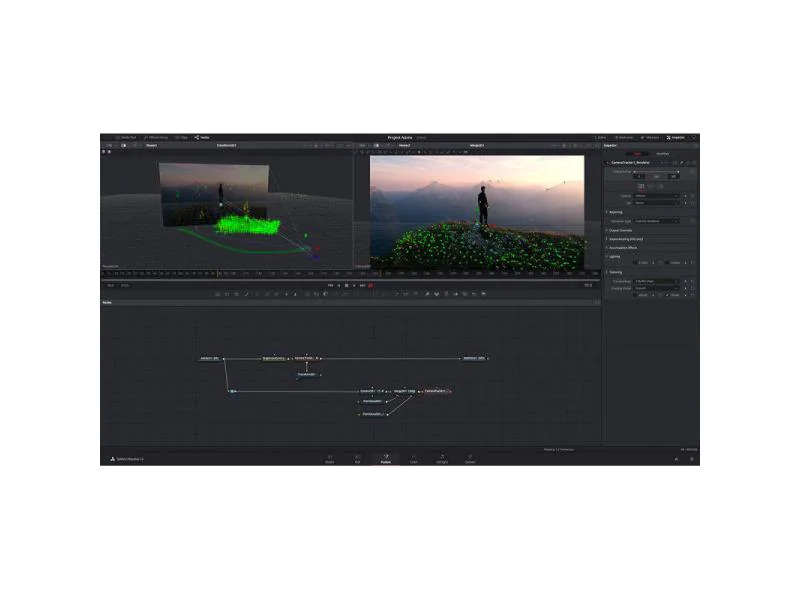This screenshot has height=600, width=800.
Task: Switch to Modifiers tab in Inspector
Action: tap(663, 154)
